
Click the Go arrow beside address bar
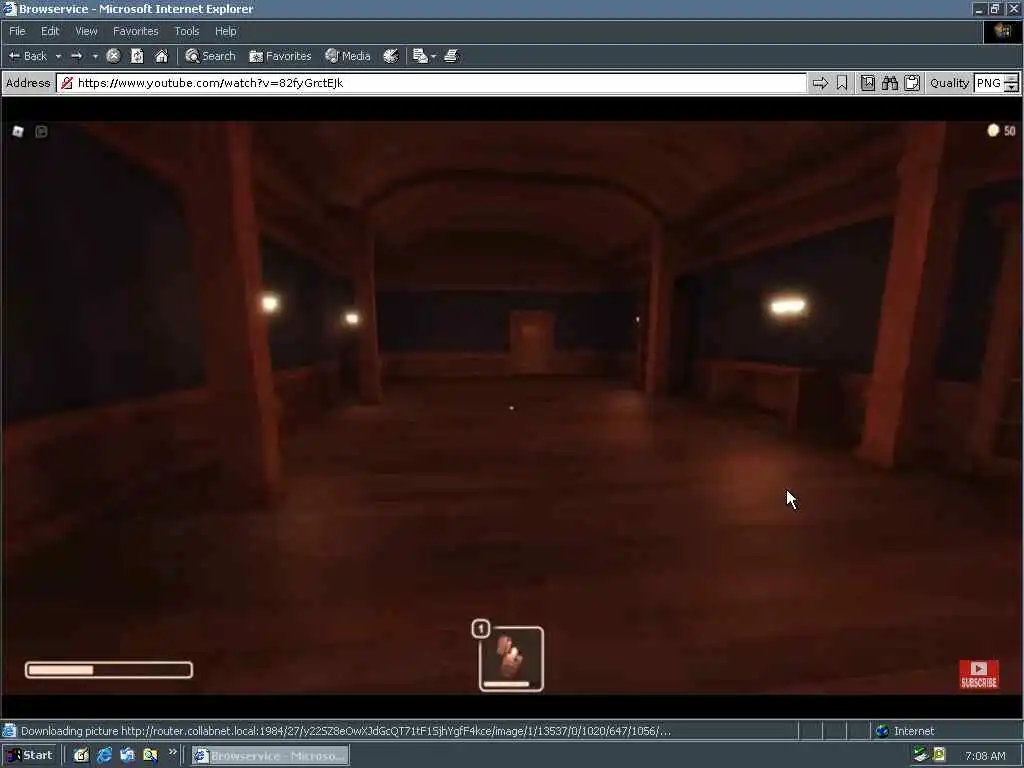pyautogui.click(x=820, y=83)
